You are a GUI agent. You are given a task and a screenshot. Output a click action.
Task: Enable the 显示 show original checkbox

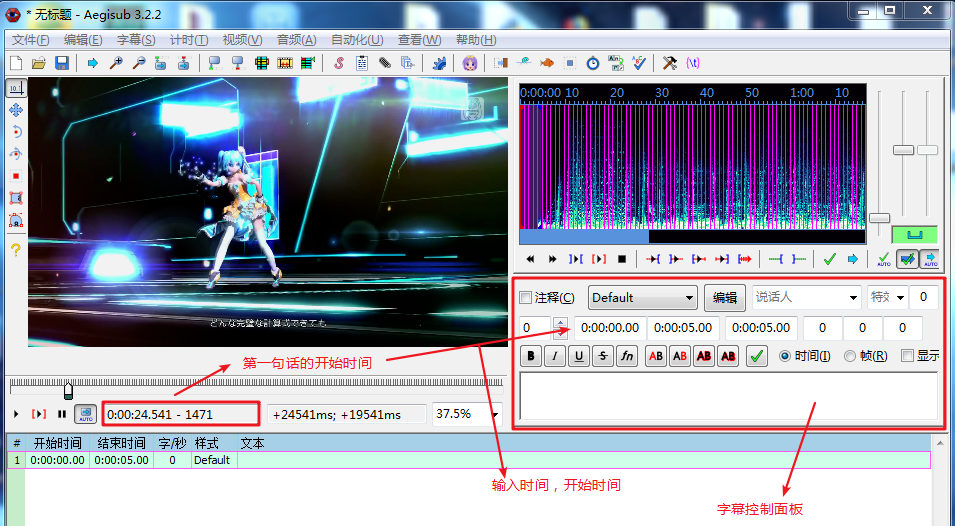[907, 355]
